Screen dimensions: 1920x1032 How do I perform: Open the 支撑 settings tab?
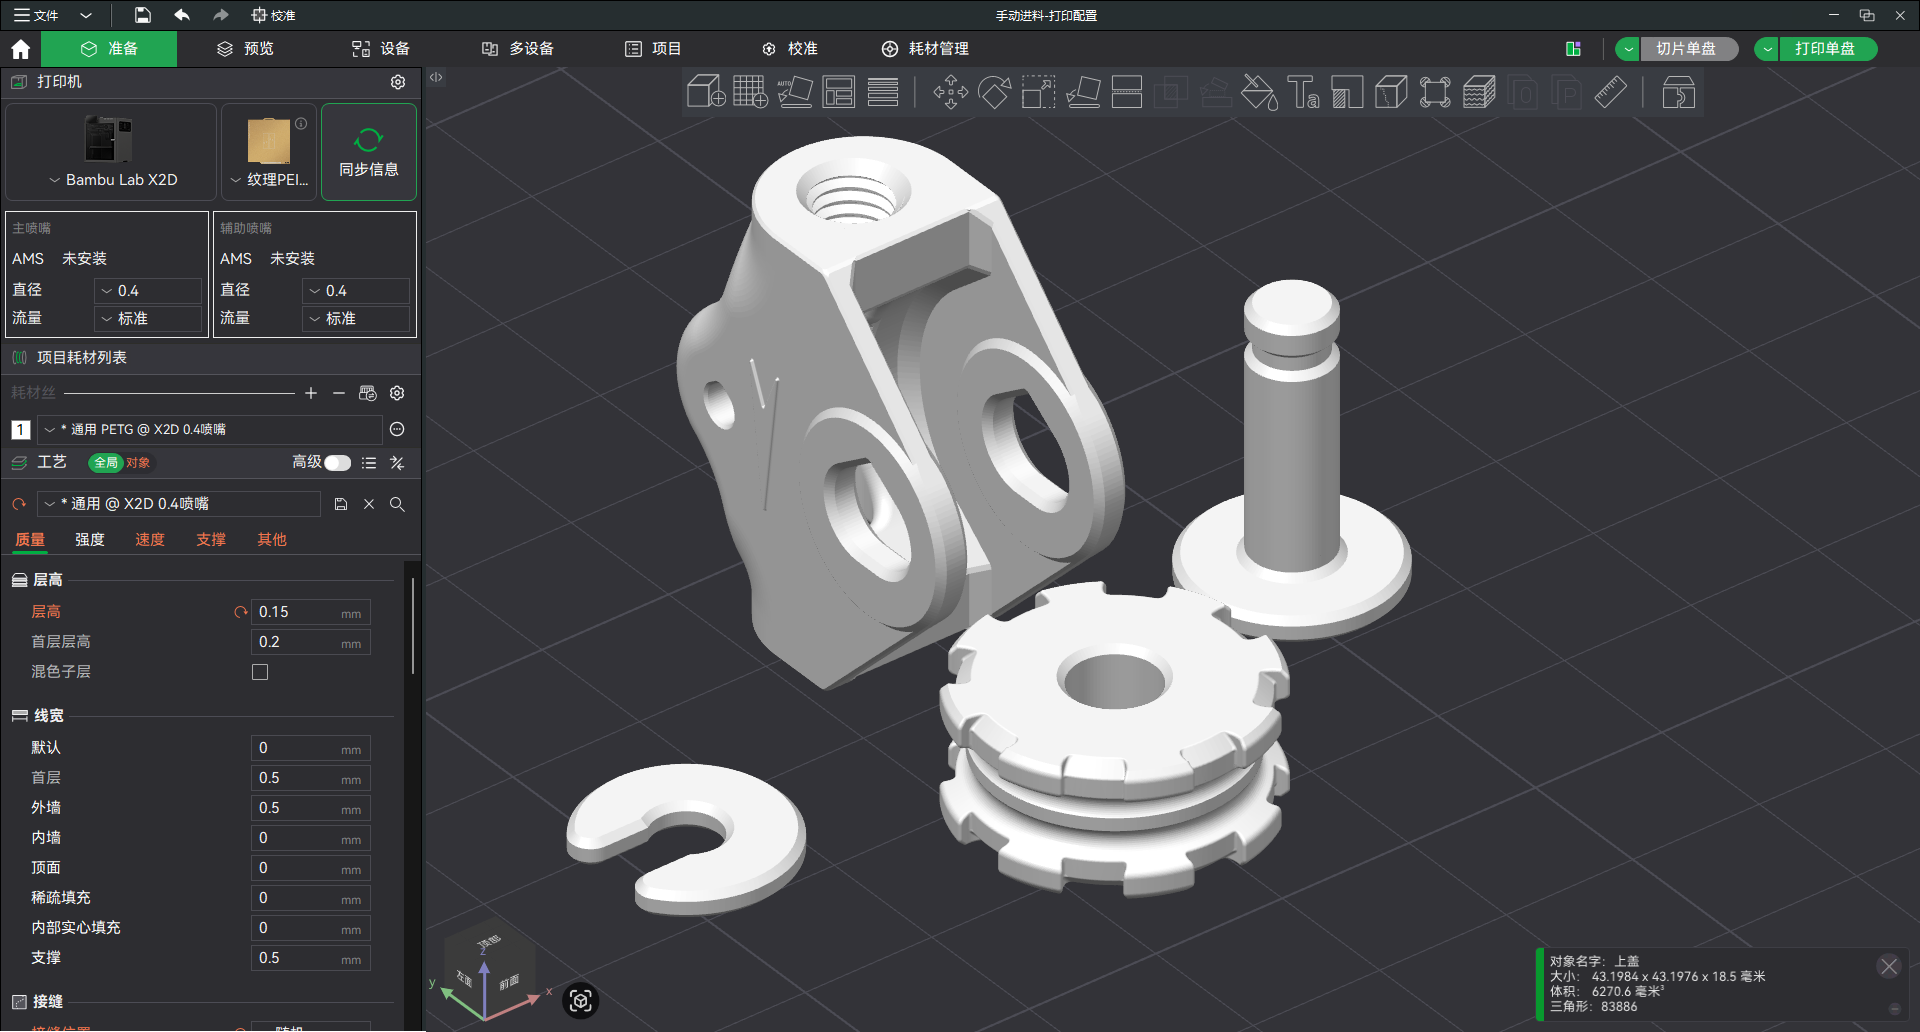pyautogui.click(x=211, y=540)
